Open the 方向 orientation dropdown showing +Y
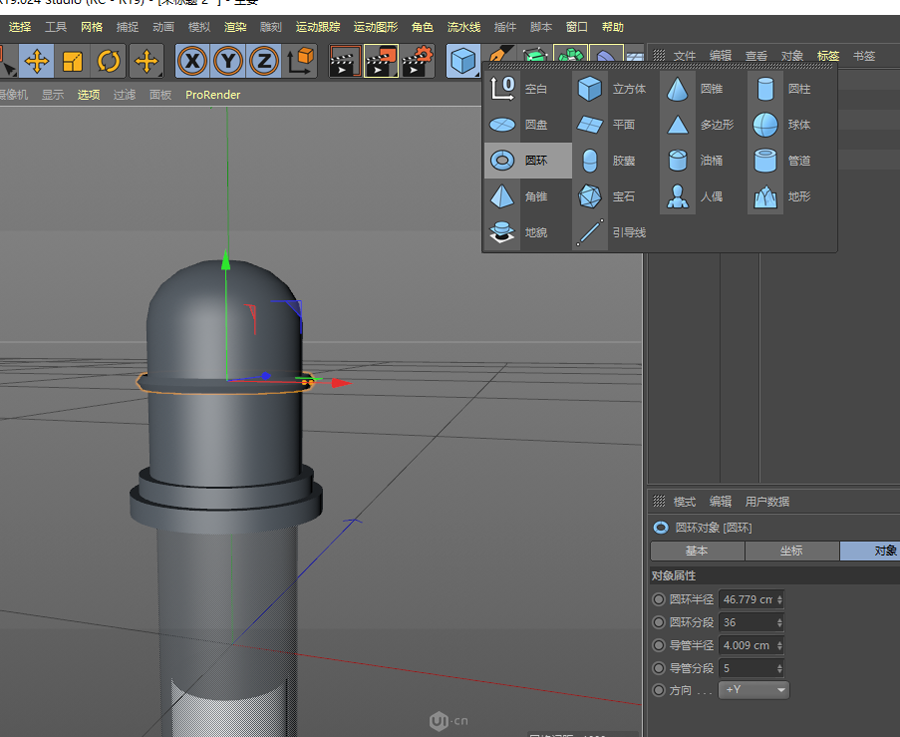 (x=753, y=689)
